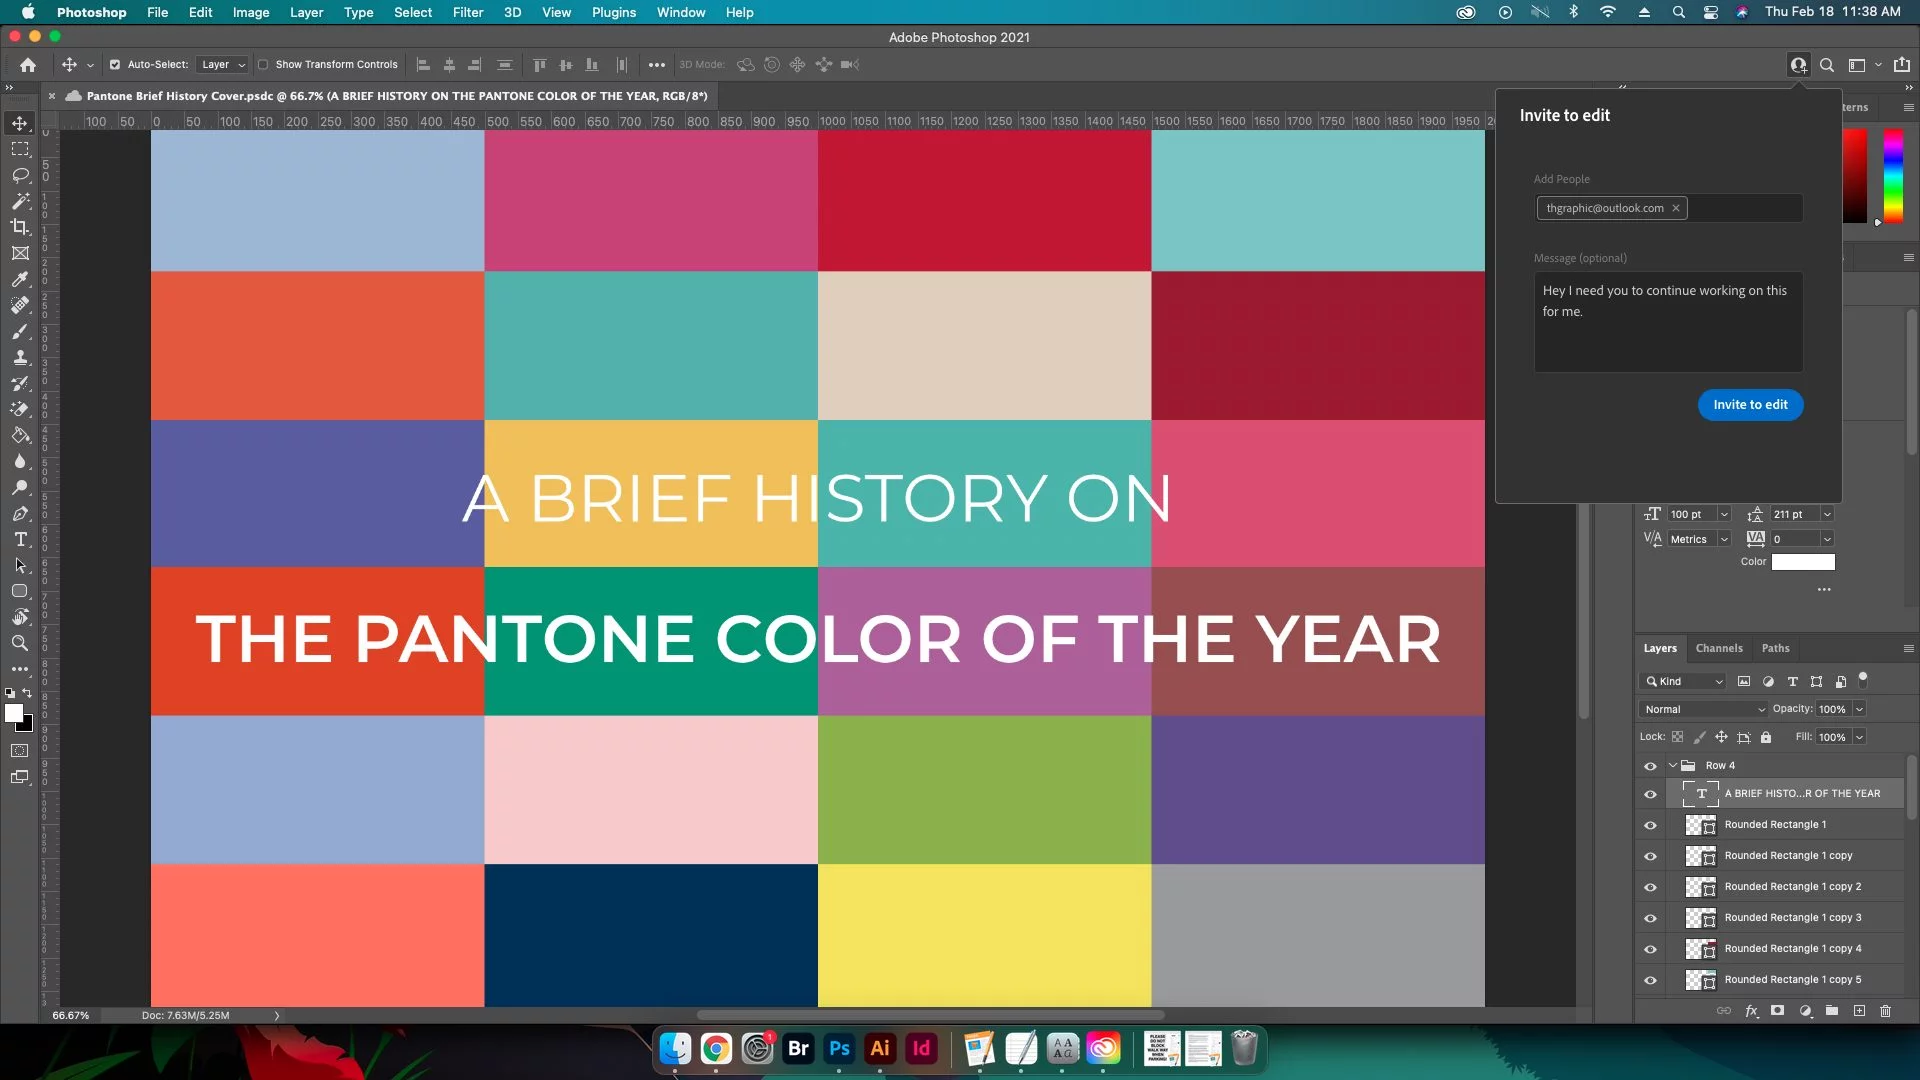
Task: Open the Filter menu
Action: pos(467,12)
